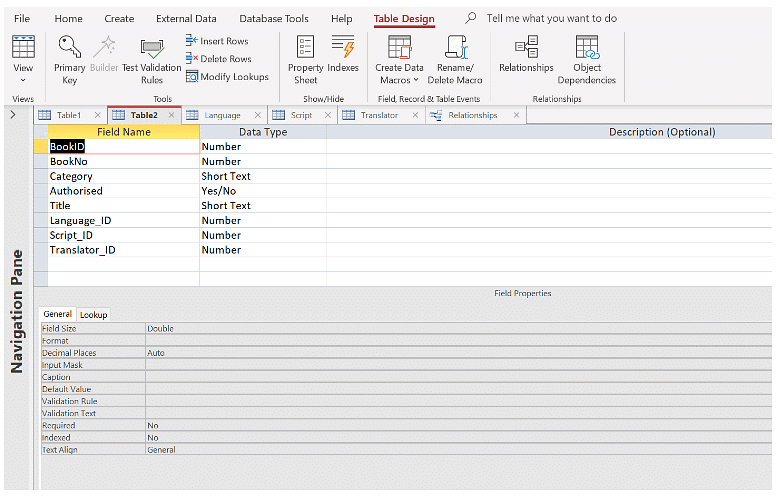Click the Text Align value General
The height and width of the screenshot is (498, 778).
click(458, 450)
